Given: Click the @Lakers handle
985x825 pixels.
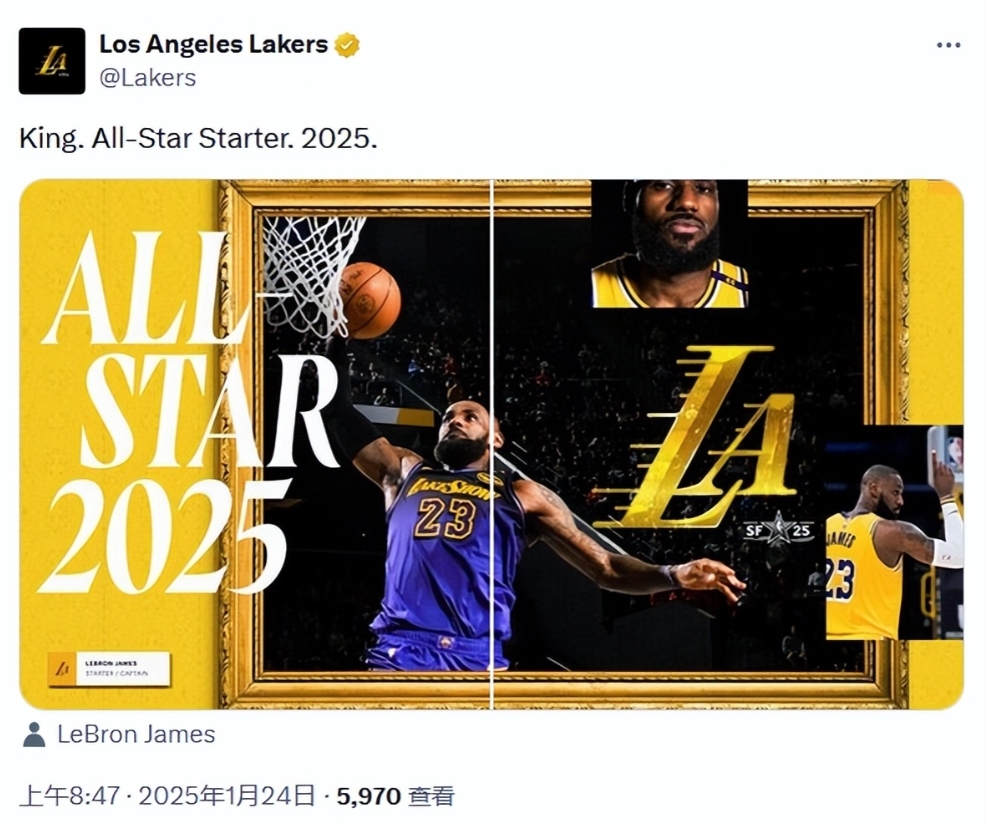Looking at the screenshot, I should tap(148, 78).
